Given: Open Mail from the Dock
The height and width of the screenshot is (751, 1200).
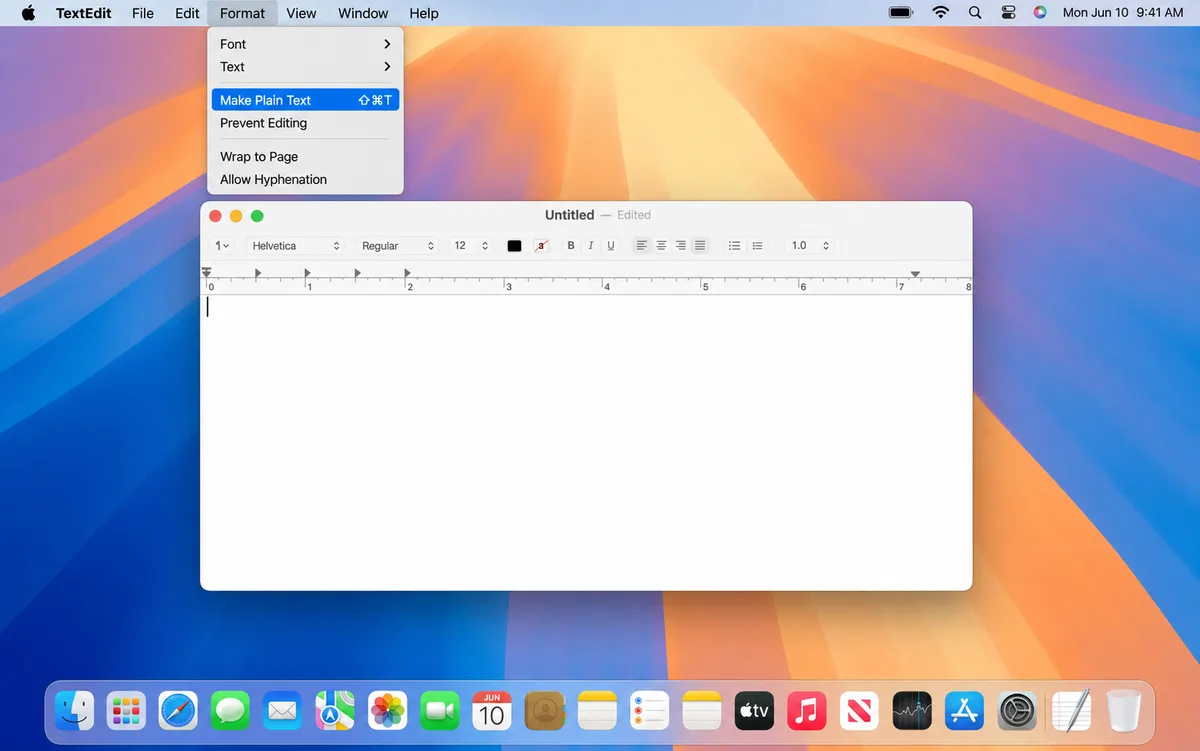Looking at the screenshot, I should click(x=283, y=711).
